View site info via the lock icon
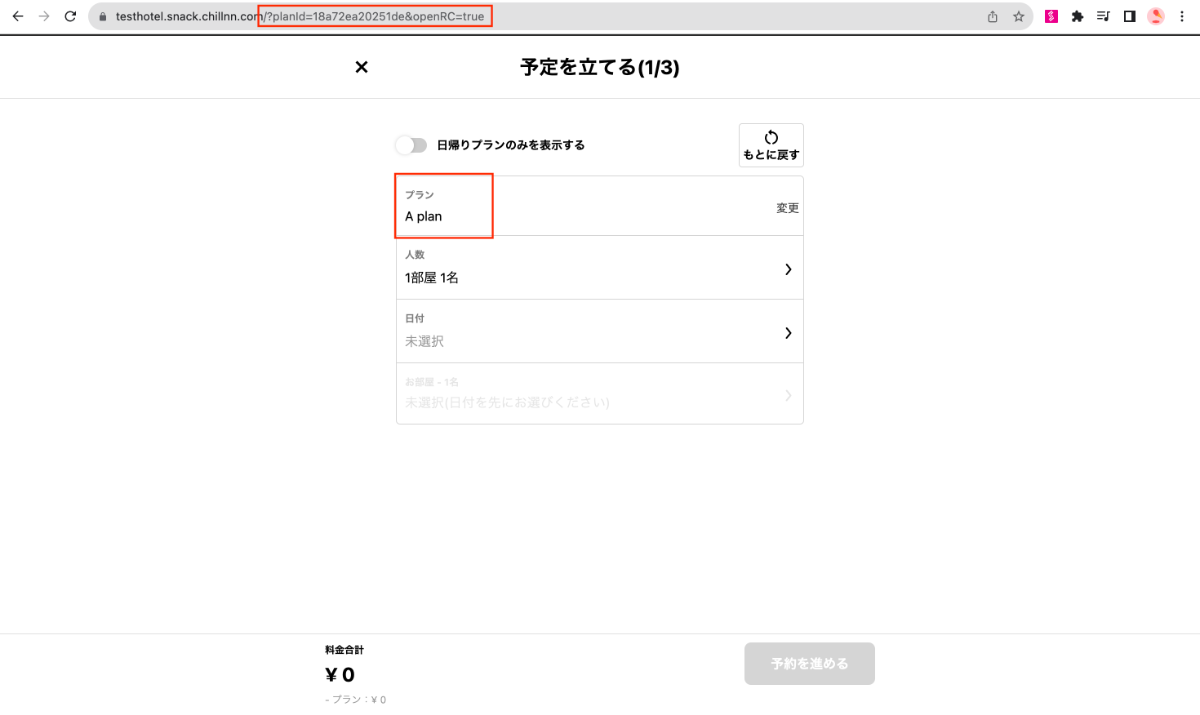 102,17
